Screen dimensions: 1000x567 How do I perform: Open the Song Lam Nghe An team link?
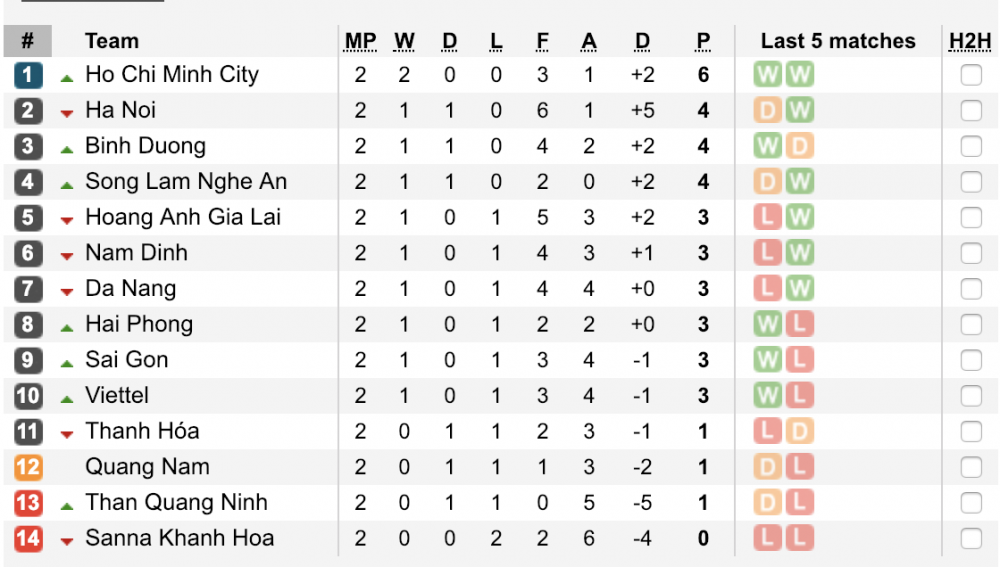click(186, 182)
